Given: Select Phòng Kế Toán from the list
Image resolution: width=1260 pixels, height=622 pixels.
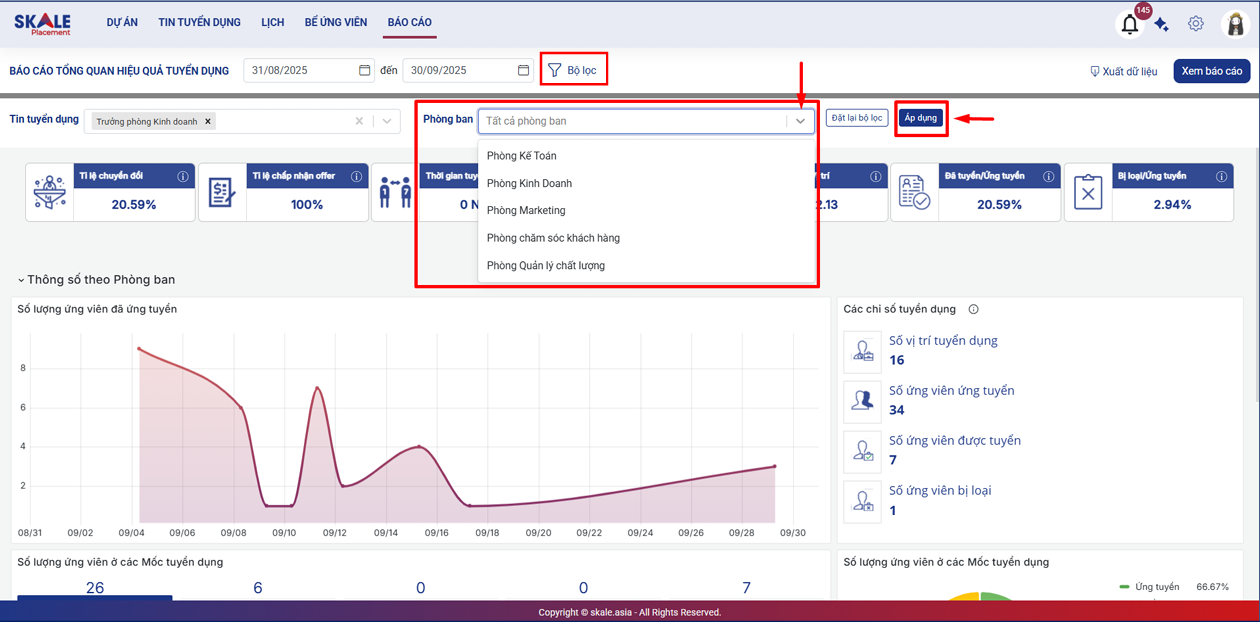Looking at the screenshot, I should click(521, 156).
